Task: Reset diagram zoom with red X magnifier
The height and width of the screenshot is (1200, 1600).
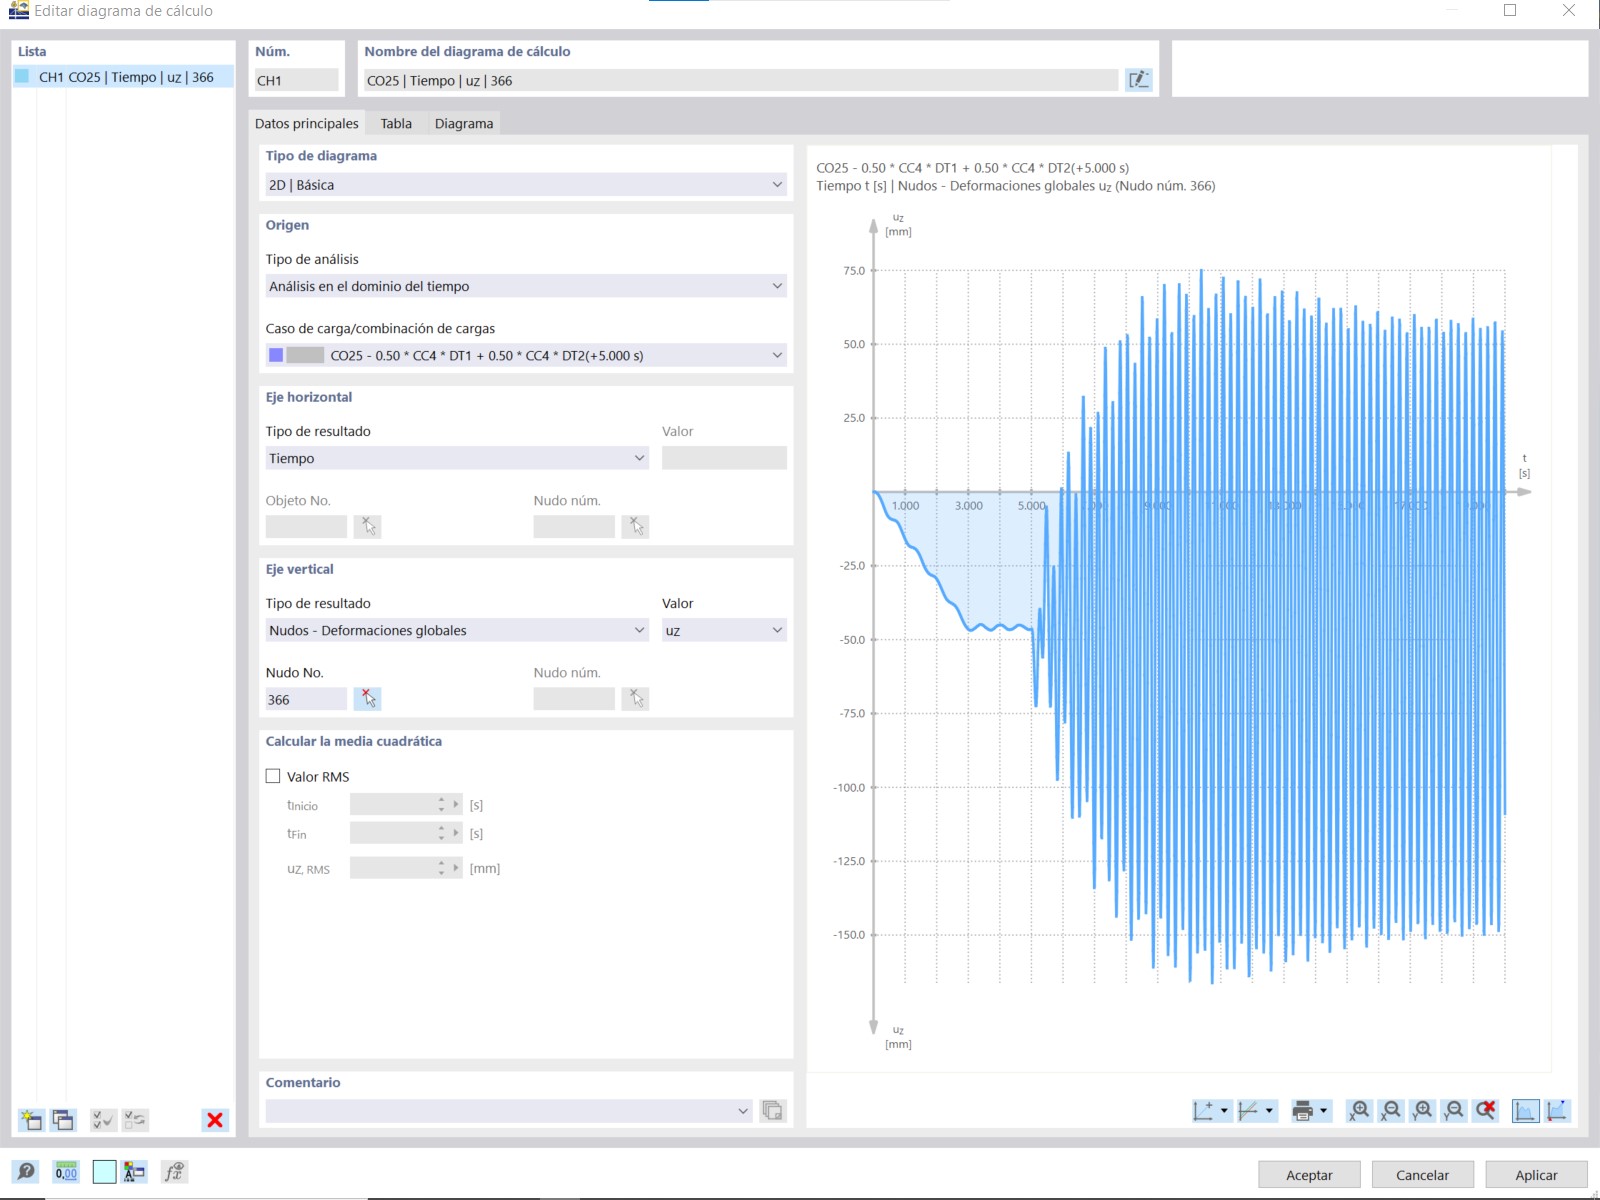Action: tap(1486, 1111)
